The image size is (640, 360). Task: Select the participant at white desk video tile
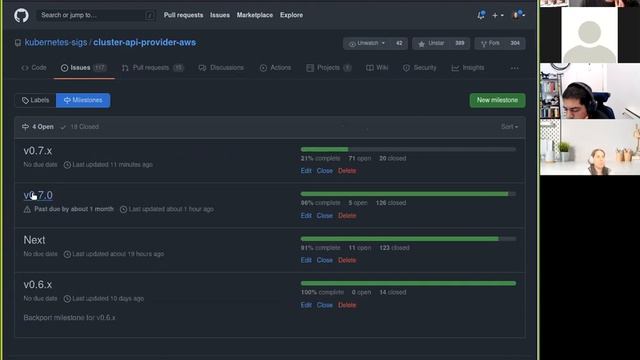click(590, 147)
